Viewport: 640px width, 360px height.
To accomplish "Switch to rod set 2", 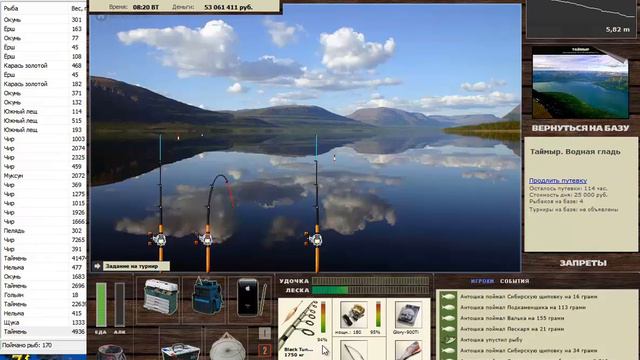I will [264, 350].
